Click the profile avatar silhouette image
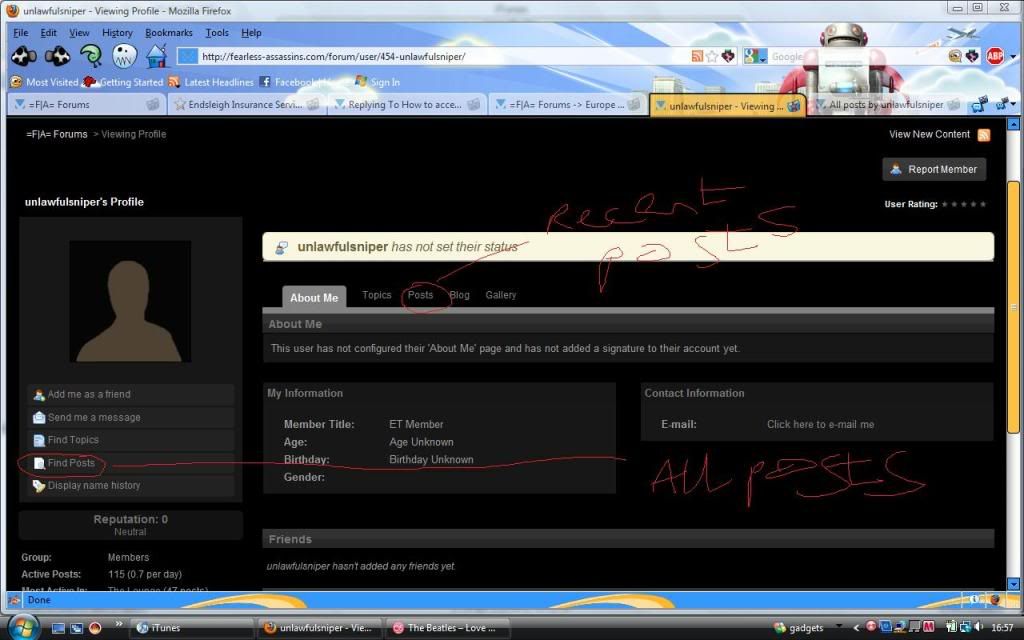 (130, 301)
